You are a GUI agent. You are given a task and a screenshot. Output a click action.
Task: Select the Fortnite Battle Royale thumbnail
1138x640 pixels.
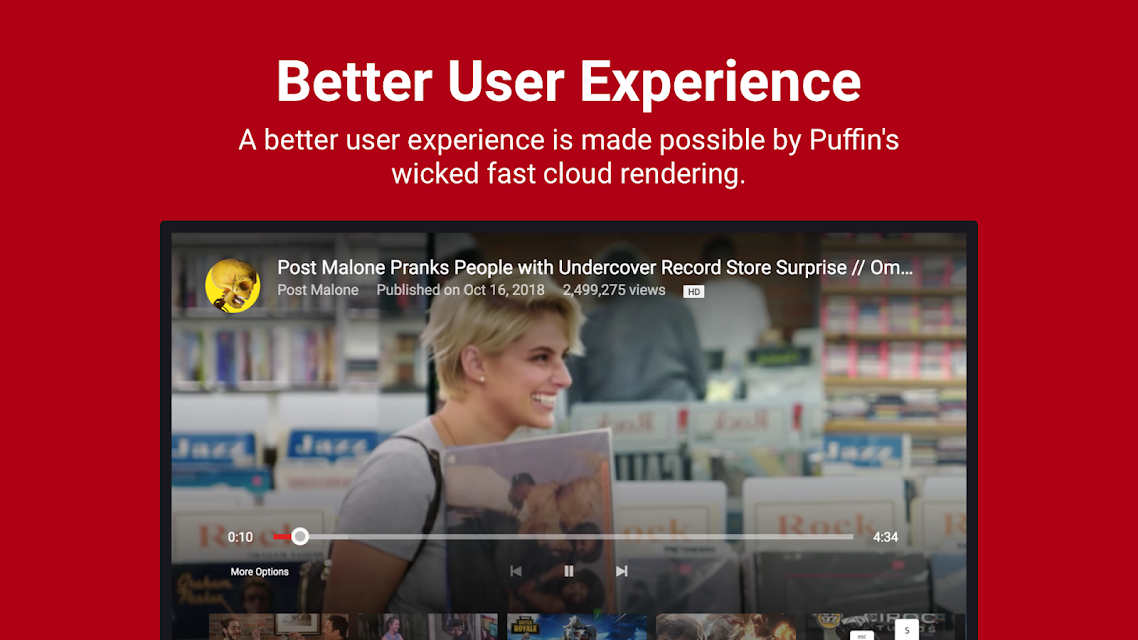577,627
